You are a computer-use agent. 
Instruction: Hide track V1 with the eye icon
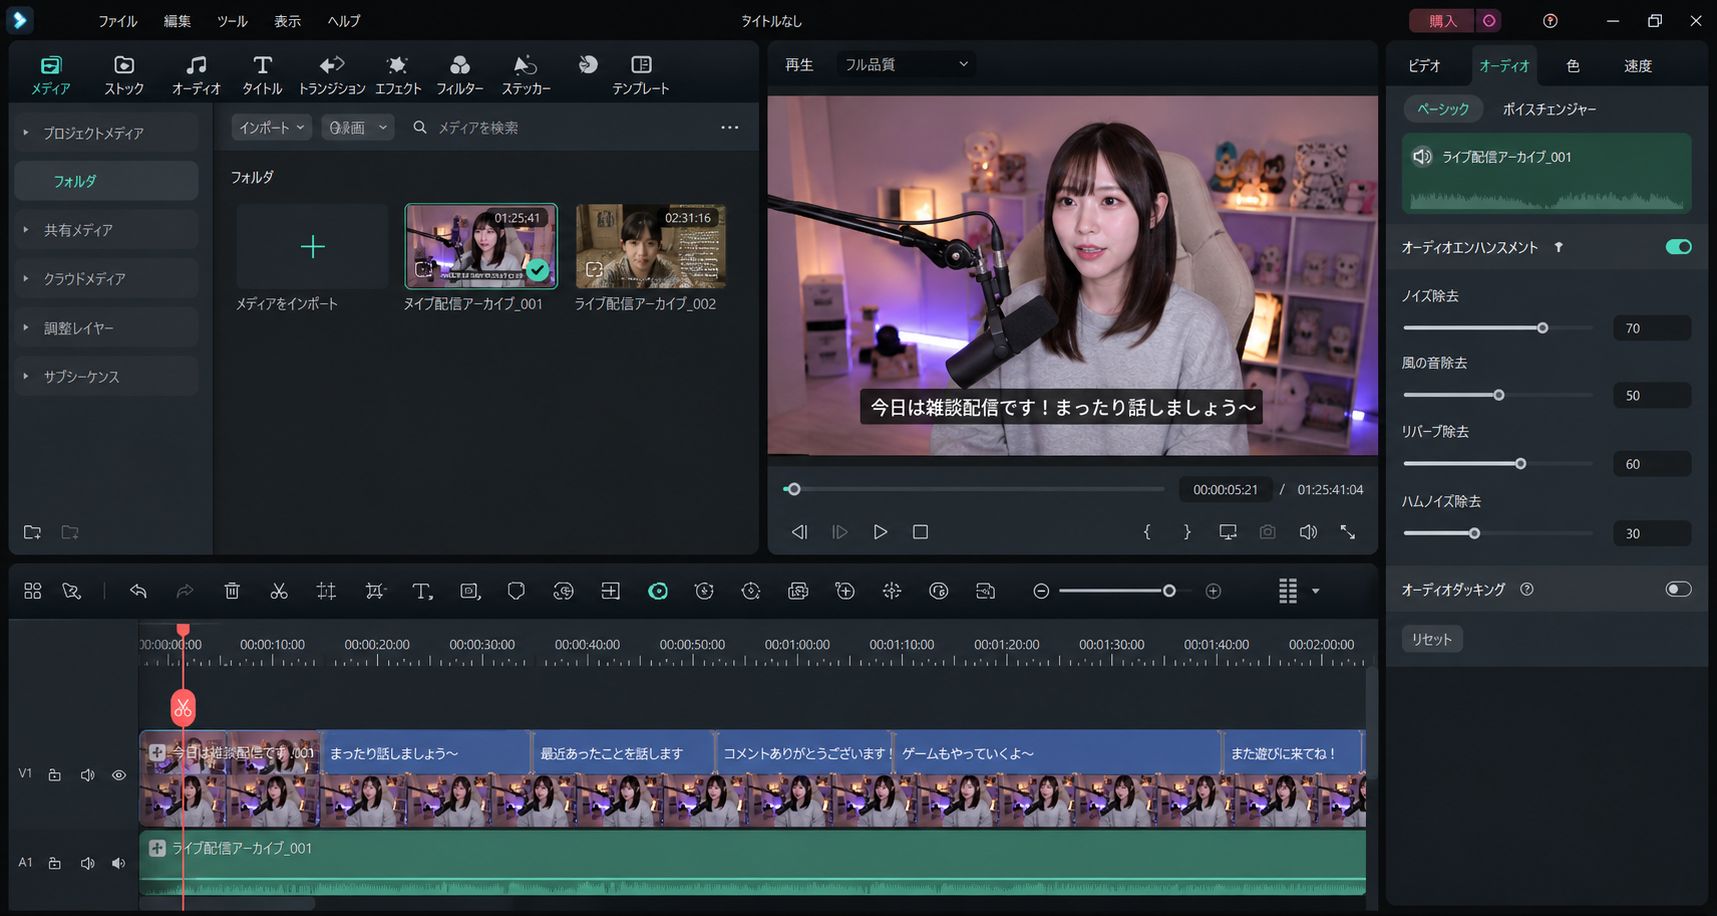pyautogui.click(x=119, y=775)
